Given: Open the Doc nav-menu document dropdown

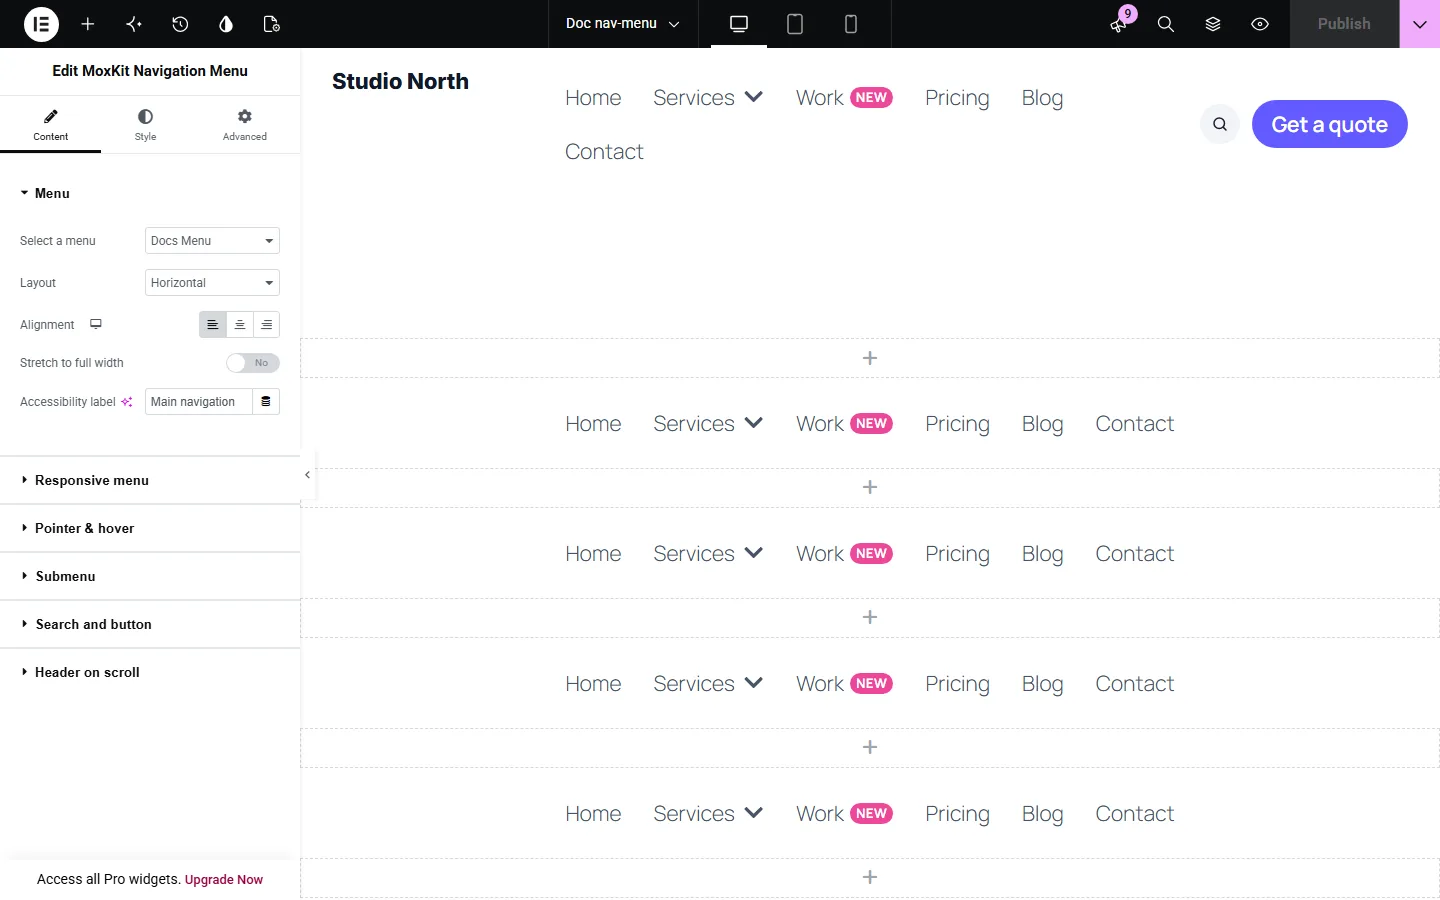Looking at the screenshot, I should pyautogui.click(x=622, y=24).
